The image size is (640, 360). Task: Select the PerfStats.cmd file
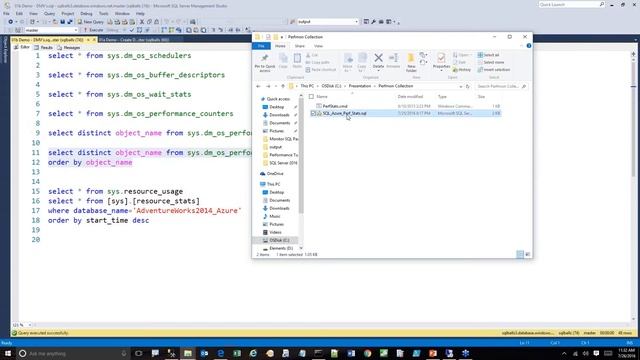click(x=335, y=106)
